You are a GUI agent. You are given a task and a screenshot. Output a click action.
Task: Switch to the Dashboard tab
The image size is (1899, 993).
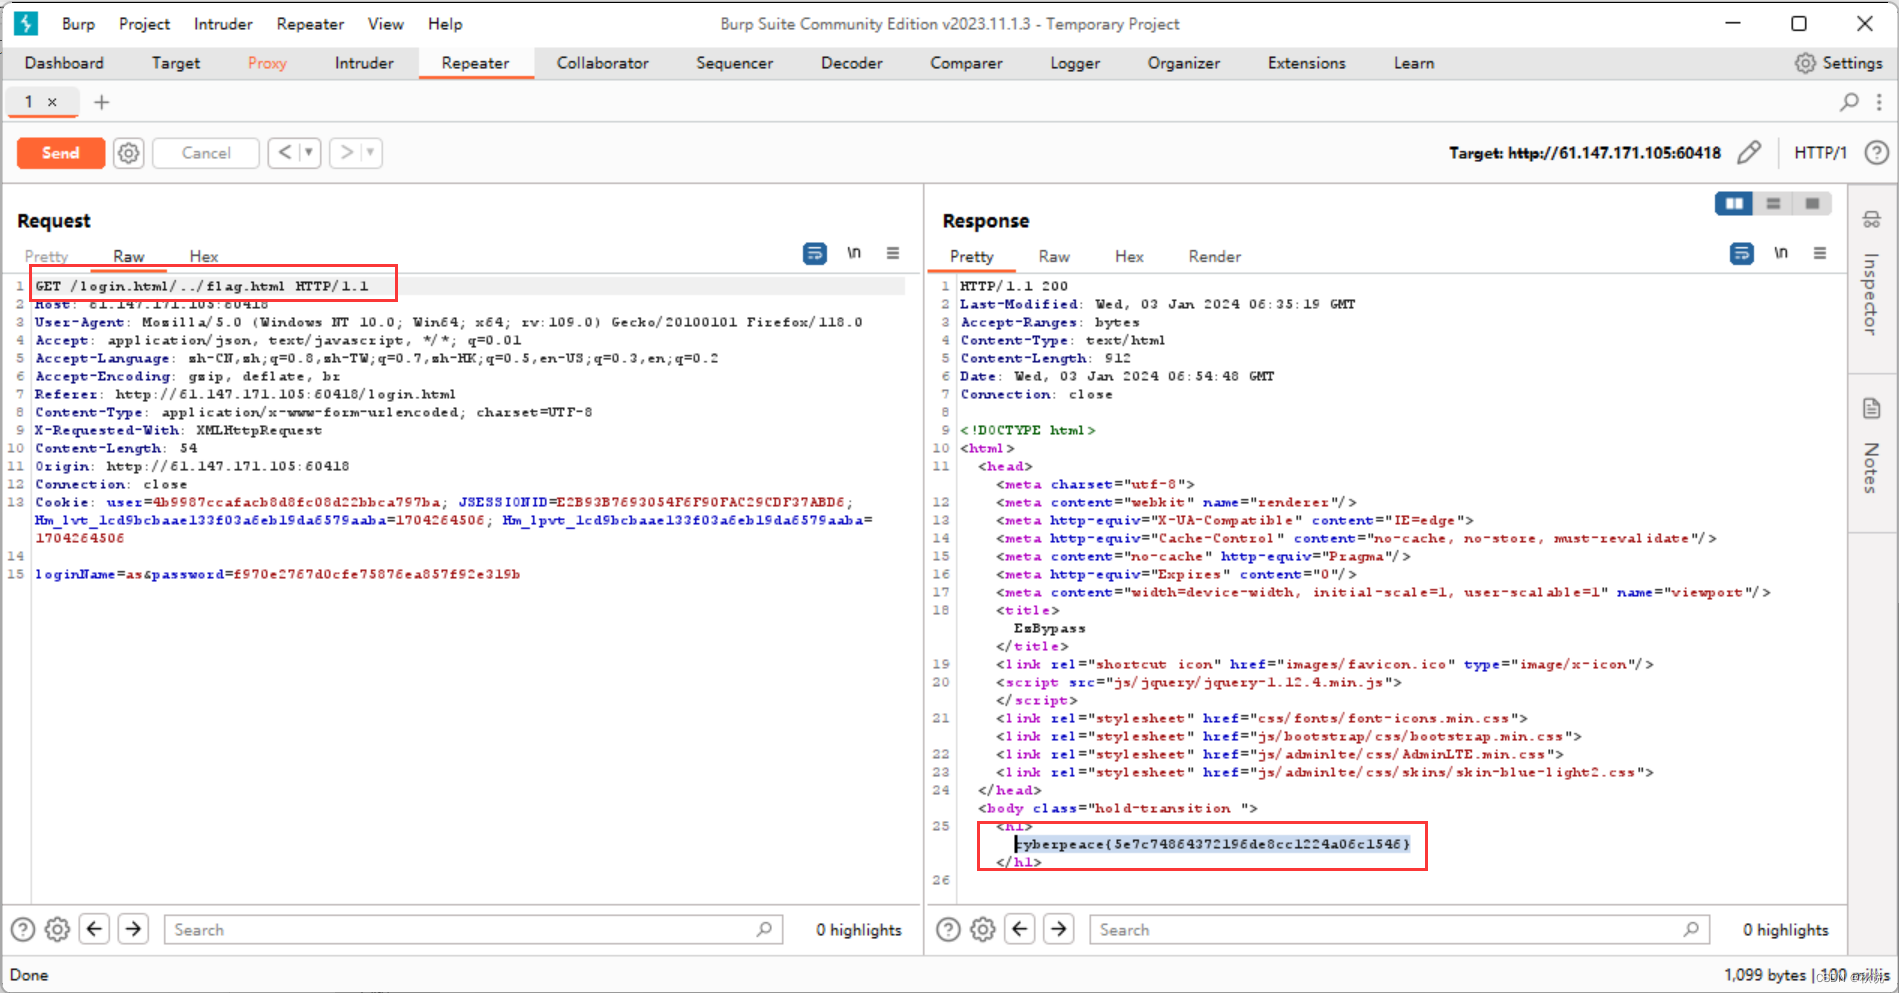point(64,63)
